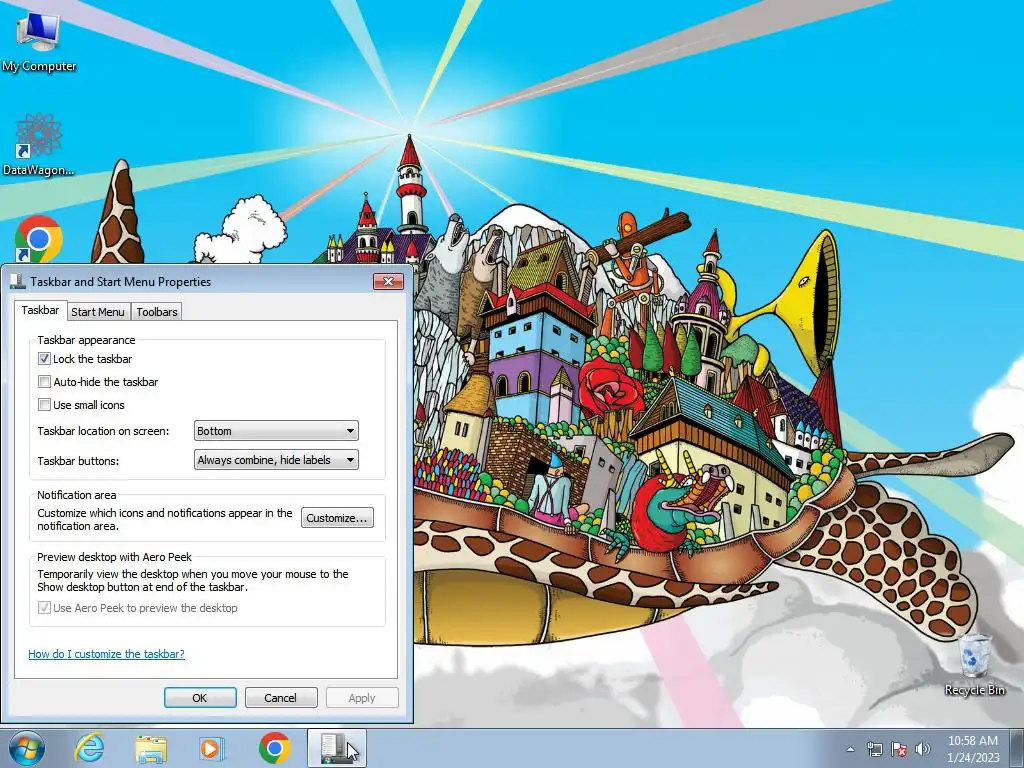Click the Apply button

coord(362,697)
